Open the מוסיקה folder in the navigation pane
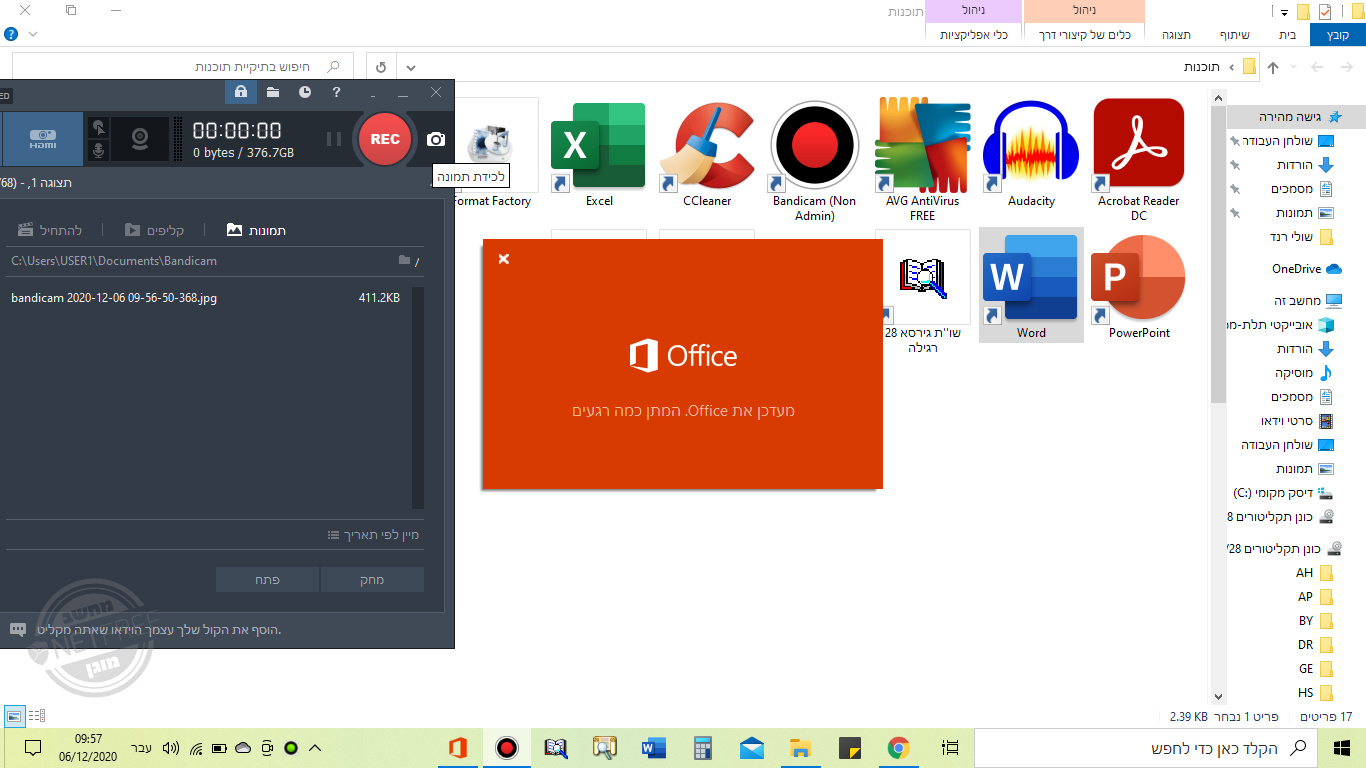The image size is (1366, 768). pos(1304,373)
